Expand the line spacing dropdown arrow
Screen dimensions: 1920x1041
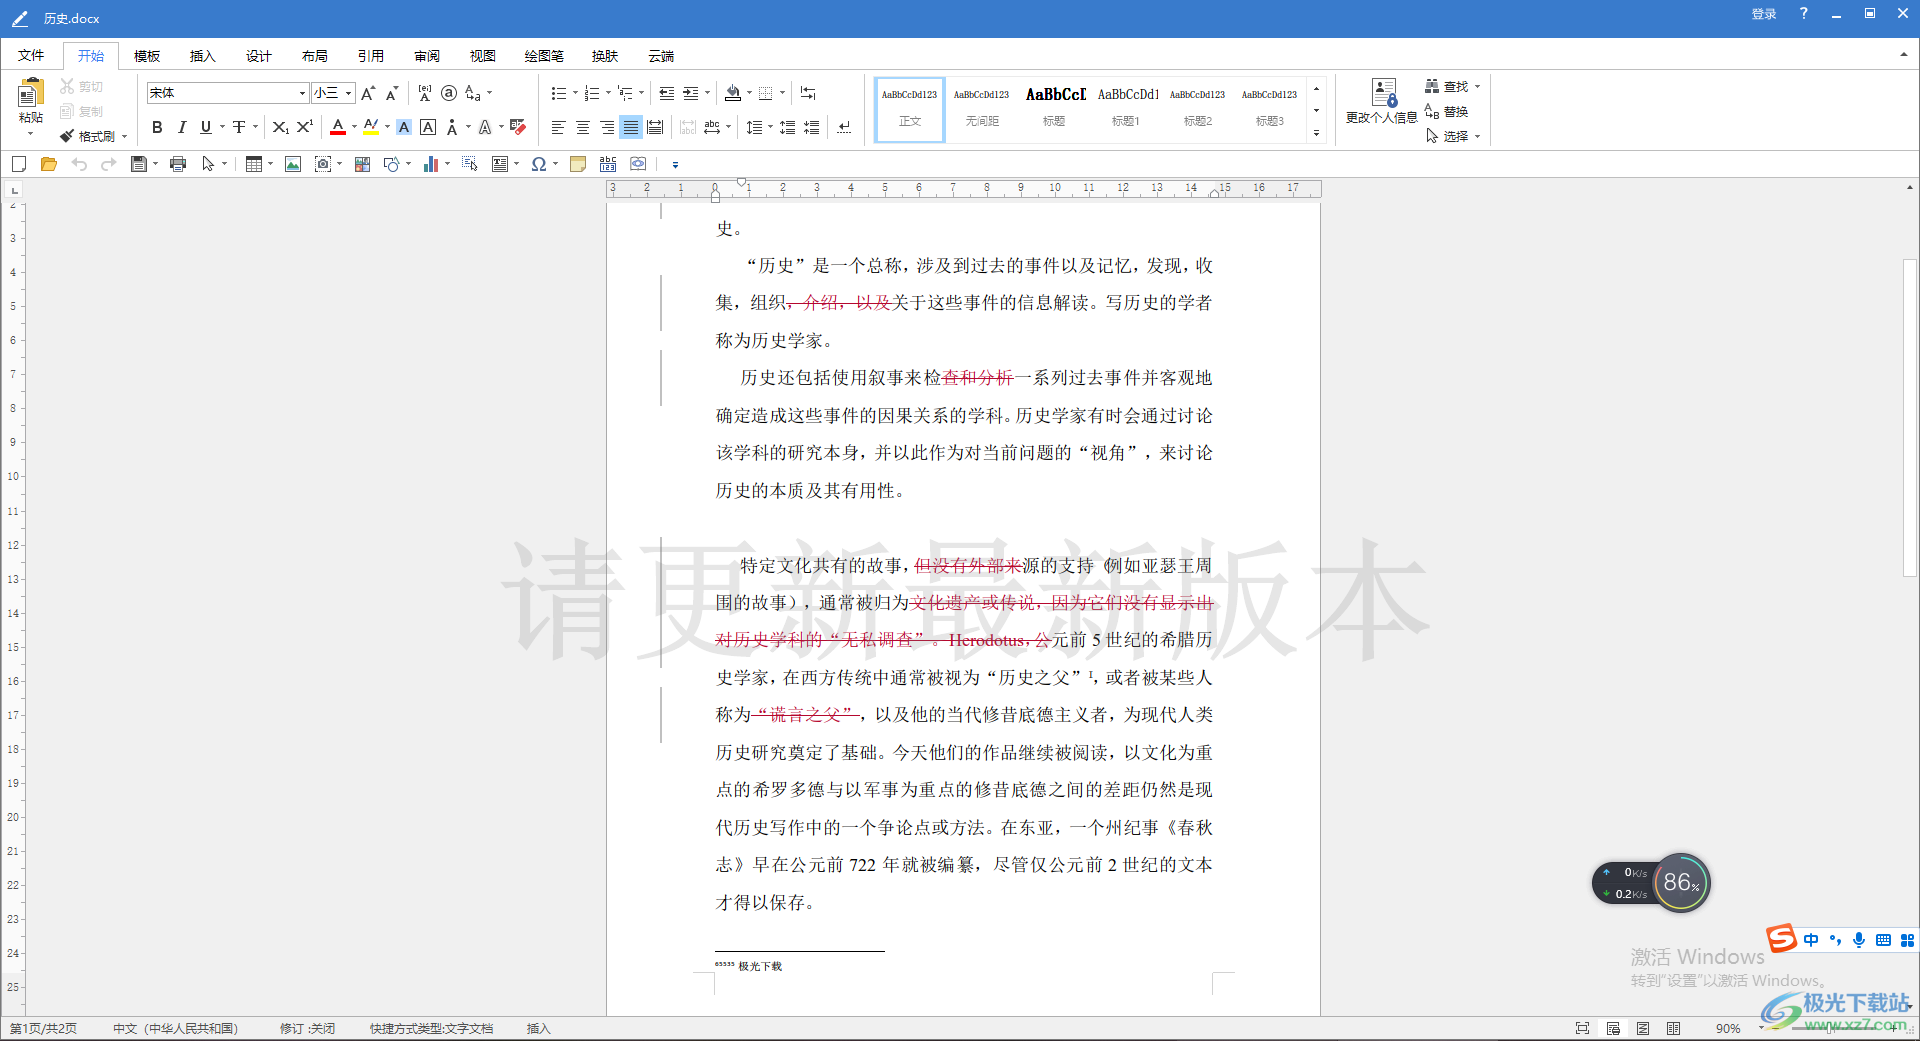pos(770,127)
